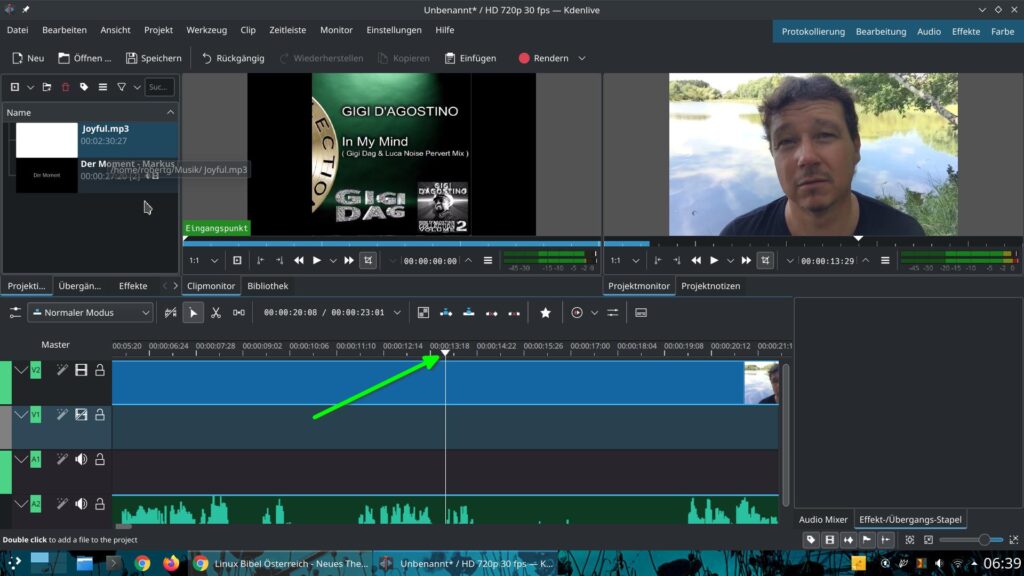Toggle V2 track target label

tap(35, 370)
